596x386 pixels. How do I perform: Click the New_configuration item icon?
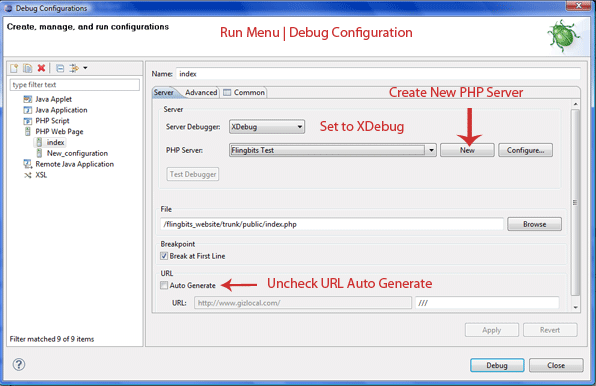[39, 153]
